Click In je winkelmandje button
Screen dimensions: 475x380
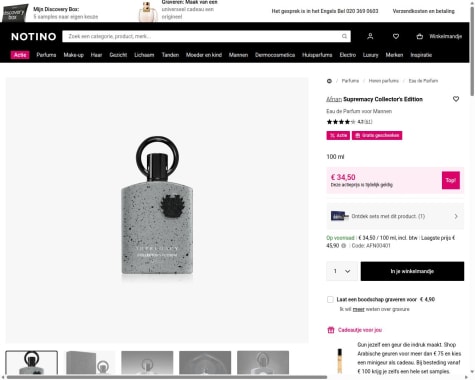pos(412,271)
